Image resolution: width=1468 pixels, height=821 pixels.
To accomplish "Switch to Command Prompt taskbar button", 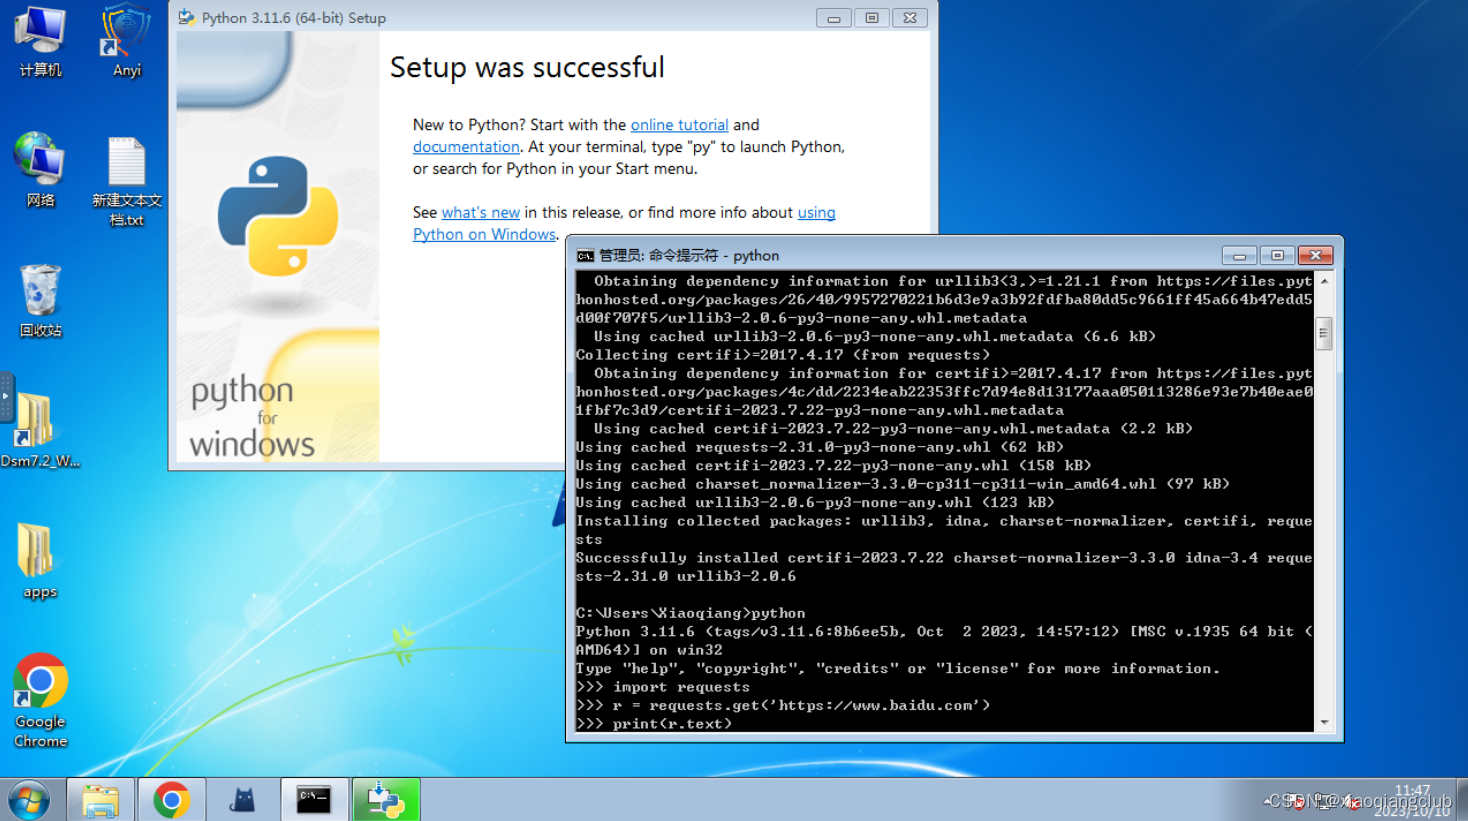I will click(x=314, y=800).
